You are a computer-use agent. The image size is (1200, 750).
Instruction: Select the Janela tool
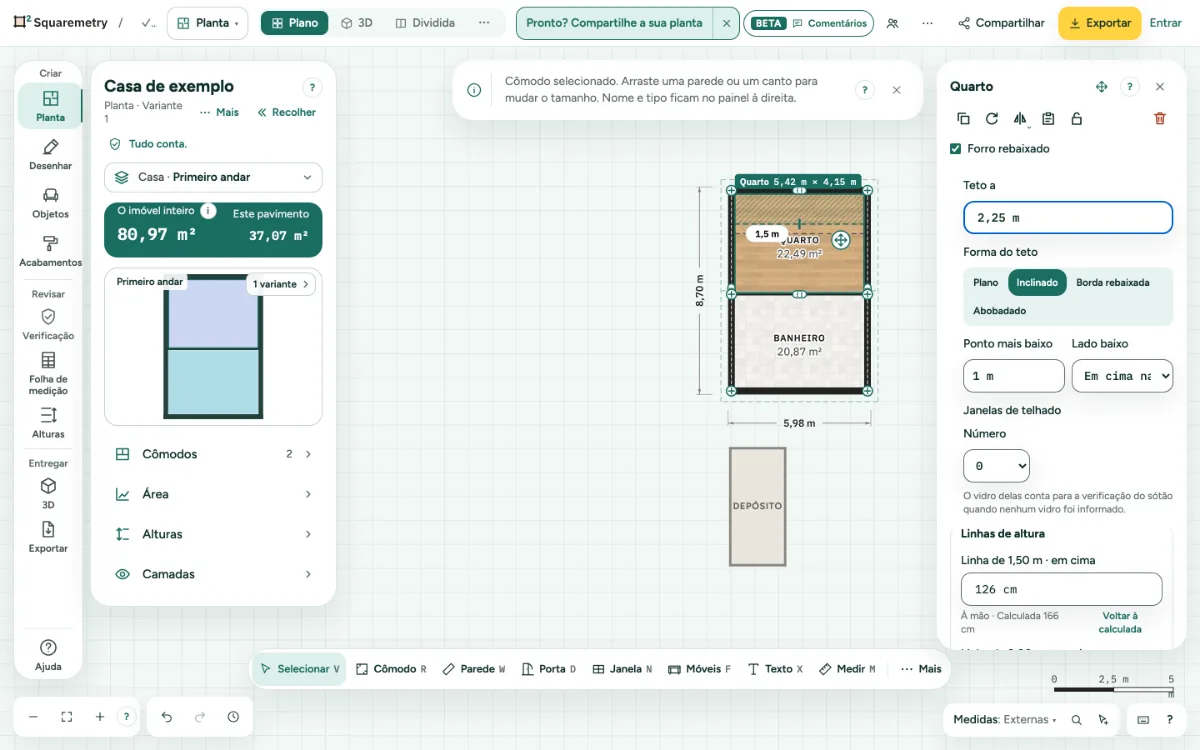point(622,669)
